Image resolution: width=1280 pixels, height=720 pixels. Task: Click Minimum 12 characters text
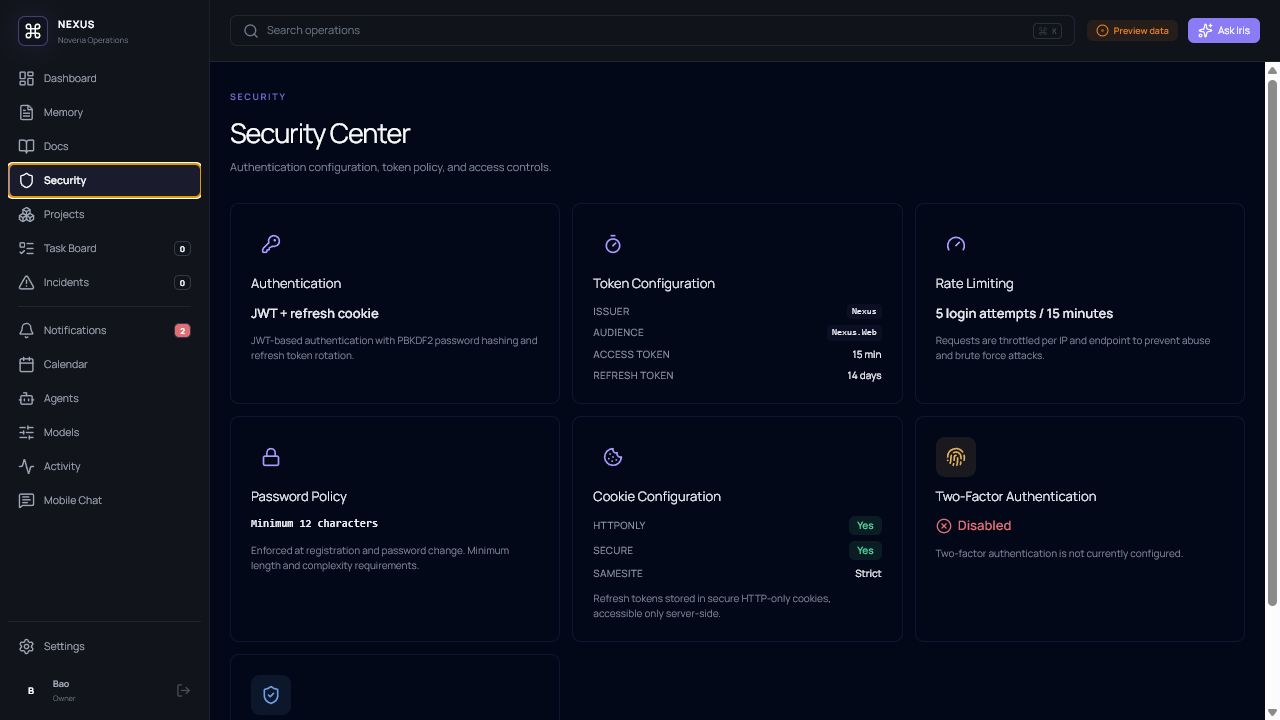(314, 523)
